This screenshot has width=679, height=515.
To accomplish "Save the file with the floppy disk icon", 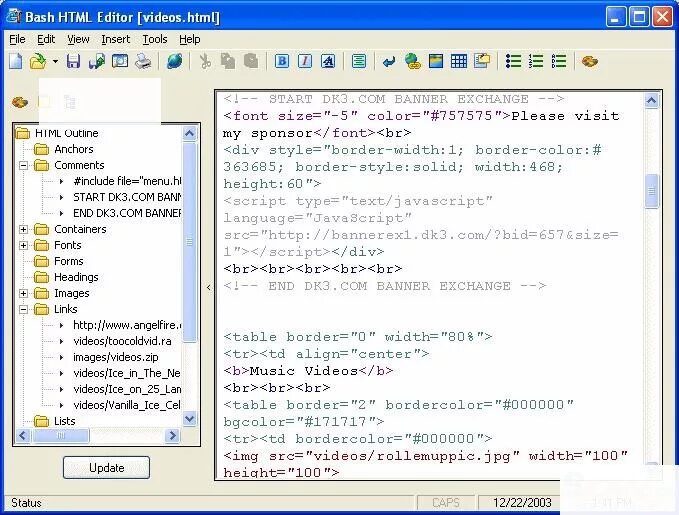I will (73, 61).
